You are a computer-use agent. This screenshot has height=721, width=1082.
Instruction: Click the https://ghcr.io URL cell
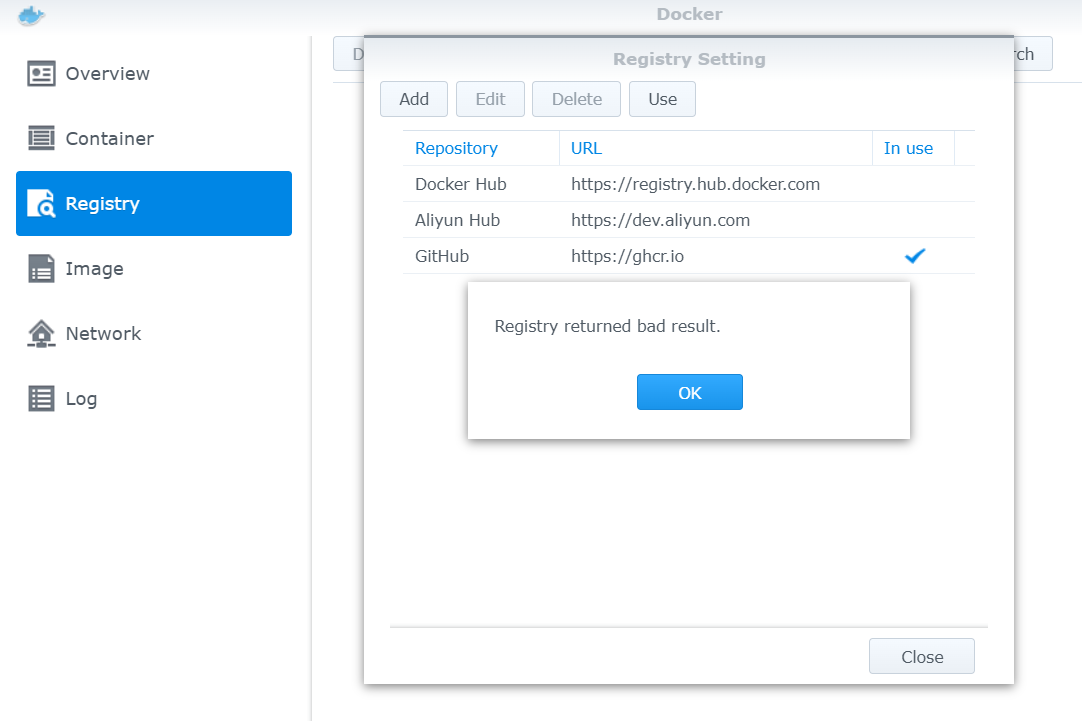pos(627,256)
